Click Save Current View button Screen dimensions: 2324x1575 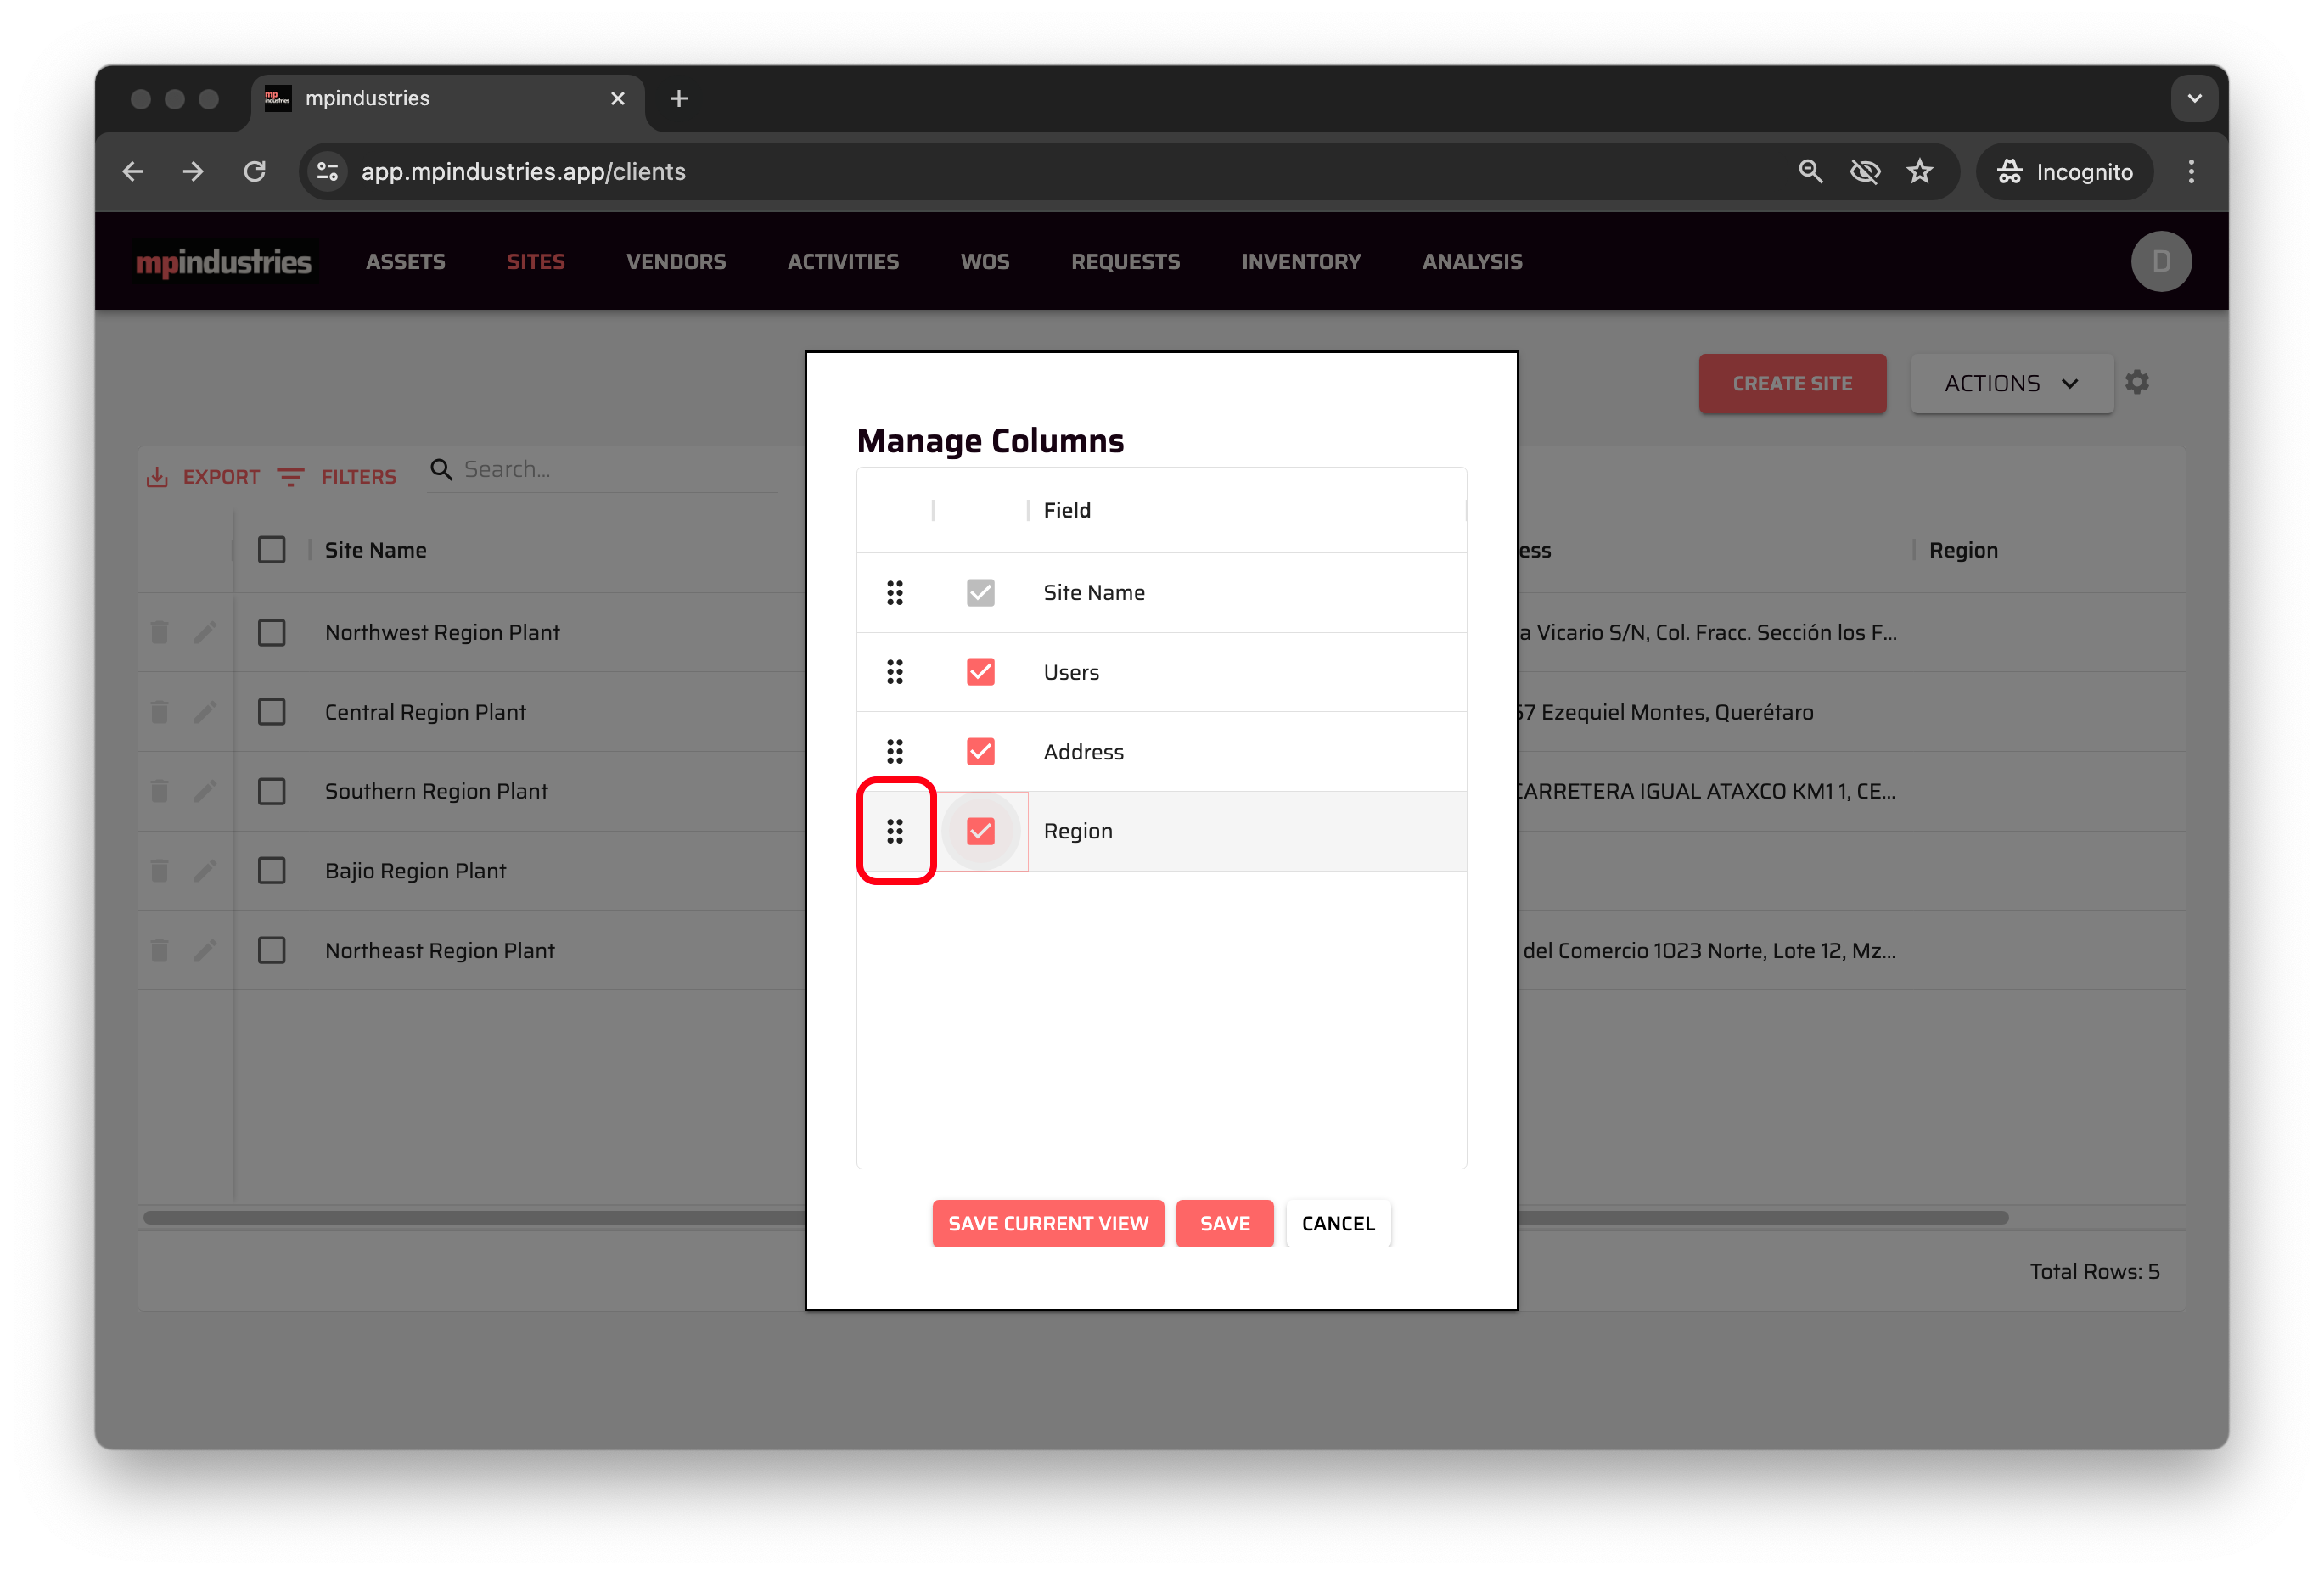tap(1047, 1223)
